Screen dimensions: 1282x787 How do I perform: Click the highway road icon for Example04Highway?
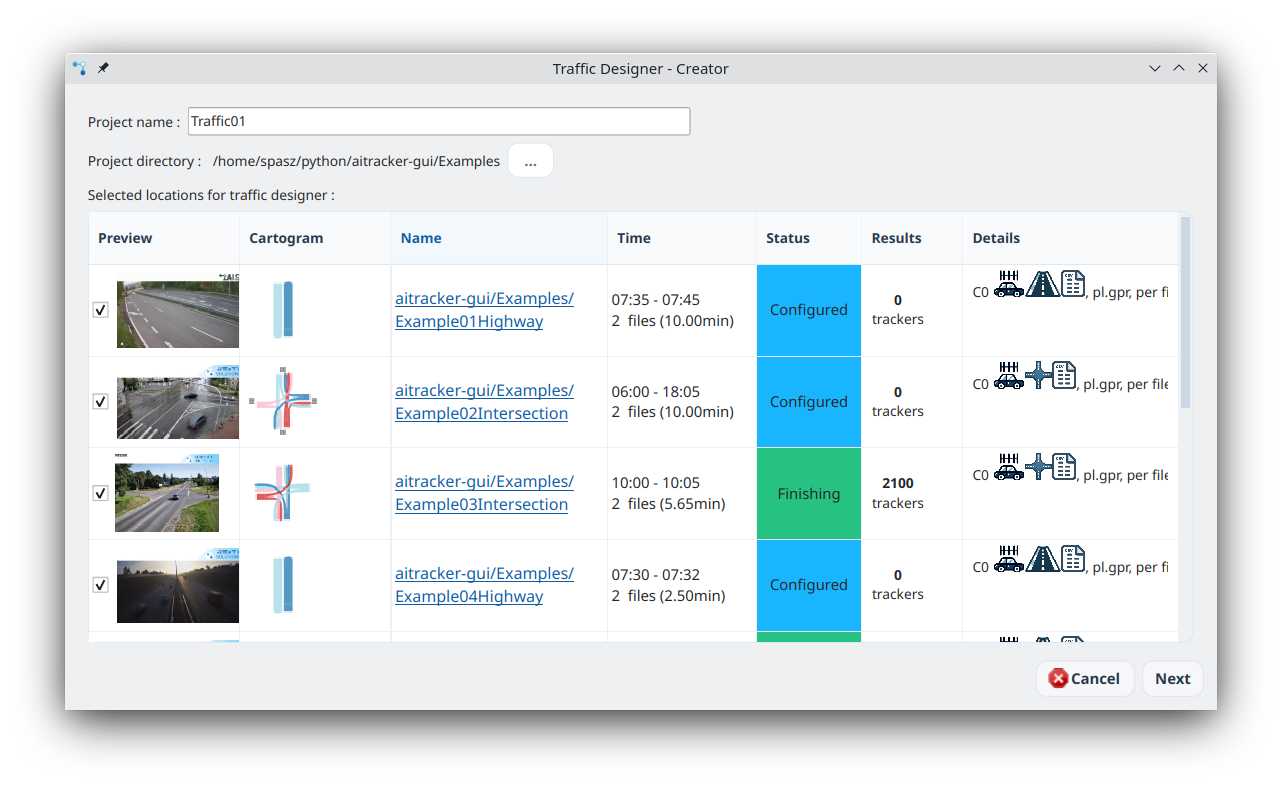click(x=1042, y=558)
